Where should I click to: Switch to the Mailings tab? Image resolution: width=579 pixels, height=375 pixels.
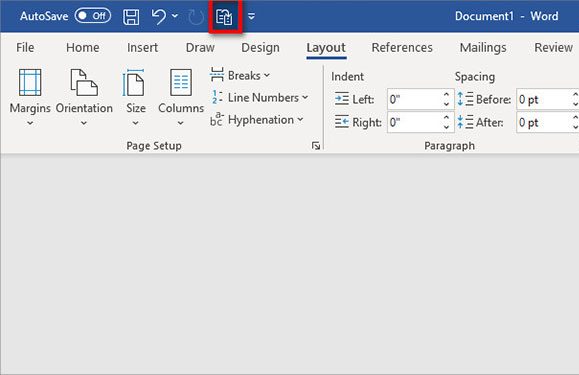pyautogui.click(x=483, y=48)
